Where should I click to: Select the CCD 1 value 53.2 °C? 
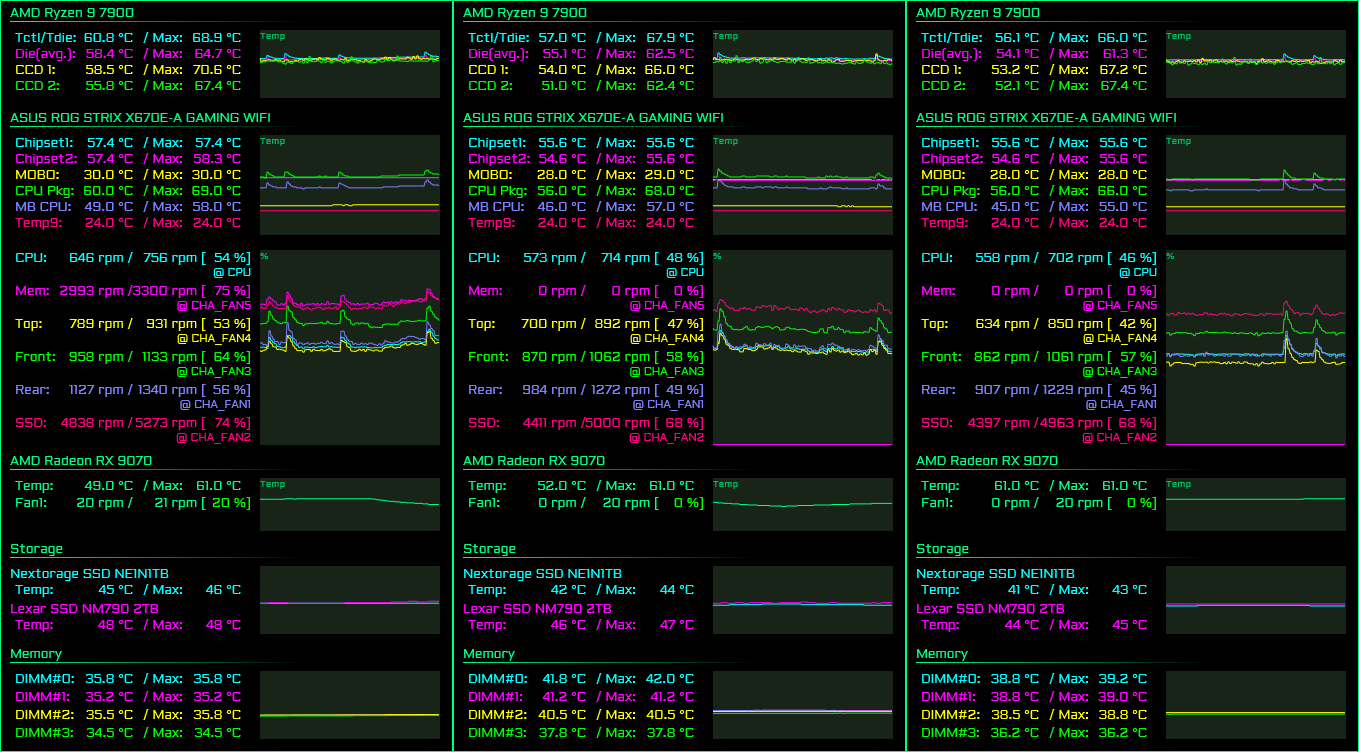(1015, 70)
